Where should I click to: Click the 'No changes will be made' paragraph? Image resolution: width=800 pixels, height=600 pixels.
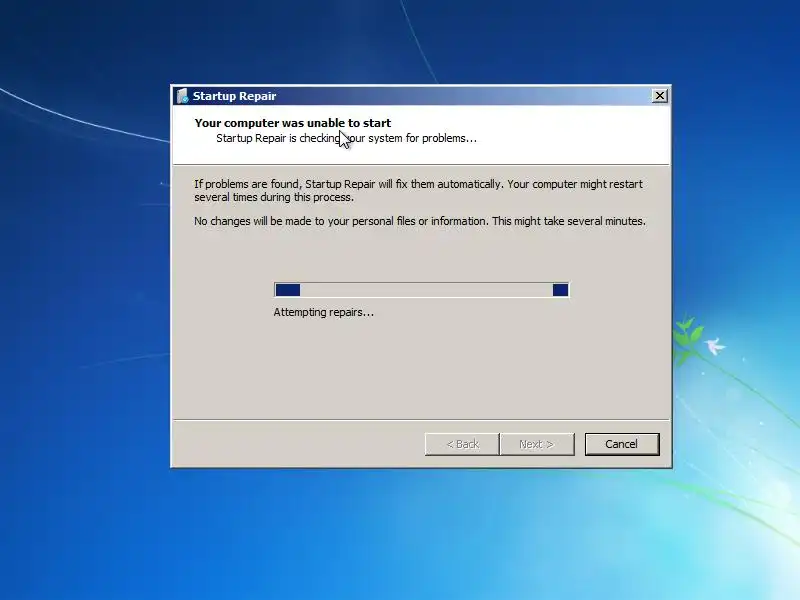point(420,221)
